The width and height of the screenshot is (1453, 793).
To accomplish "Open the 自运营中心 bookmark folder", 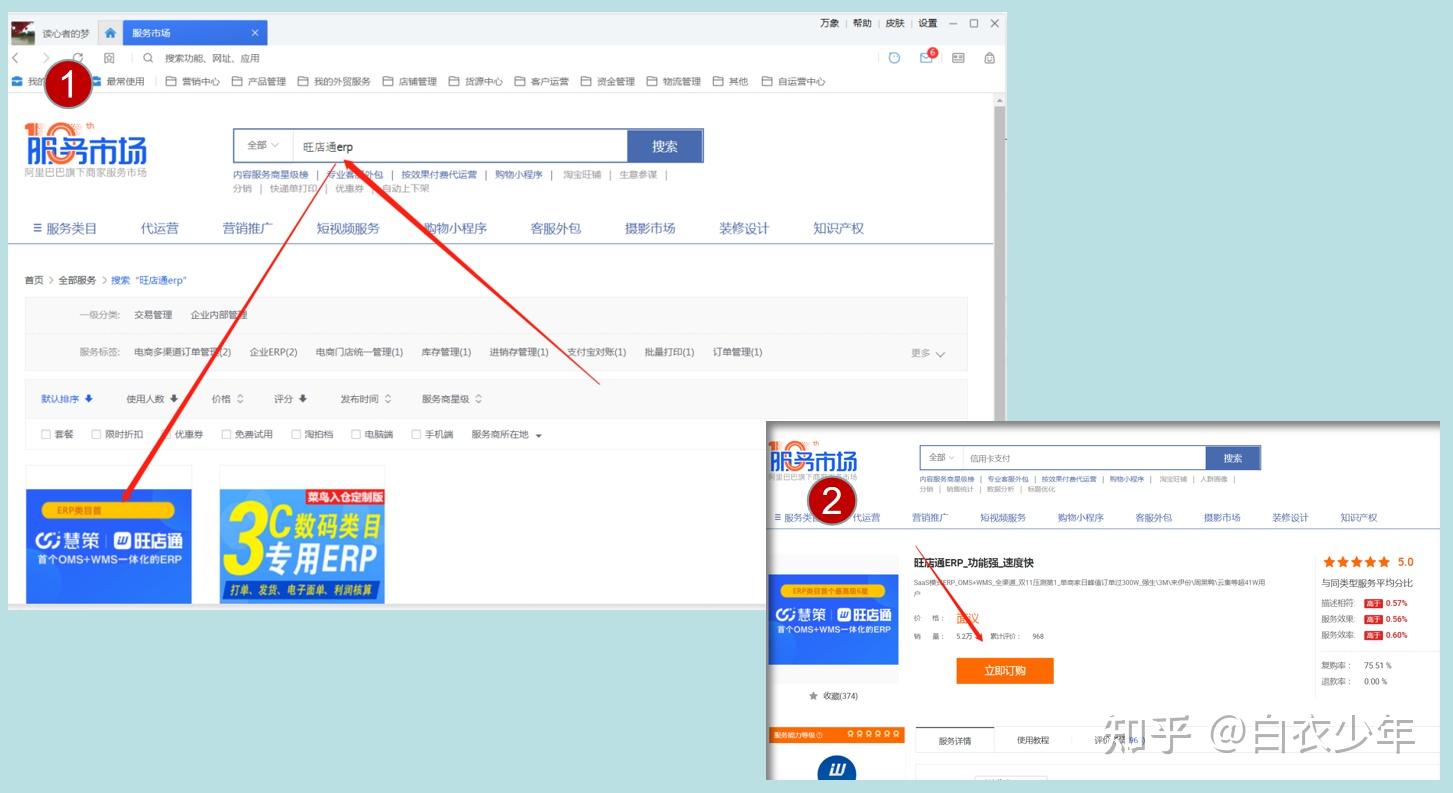I will pos(794,82).
